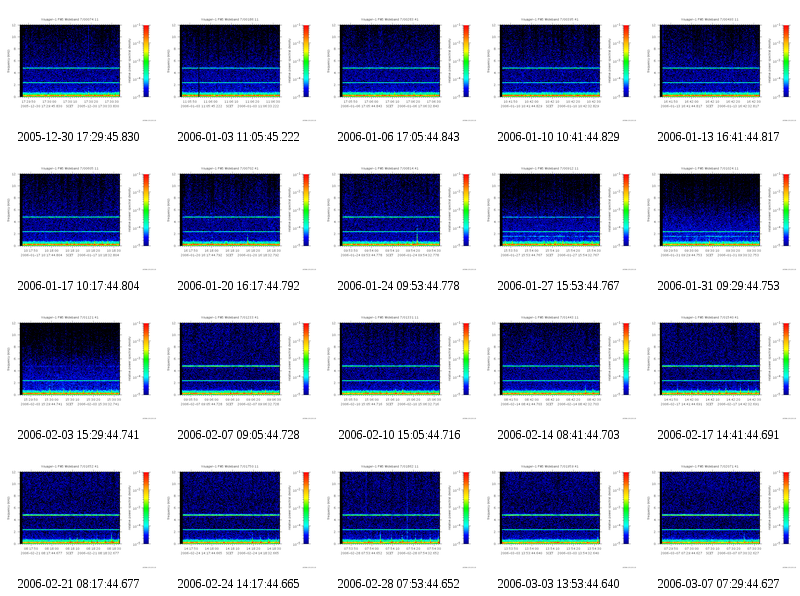Screen dimensions: 800x596
Task: Click the caption 2006-02-21 08:17:44.677
Action: coord(78,584)
